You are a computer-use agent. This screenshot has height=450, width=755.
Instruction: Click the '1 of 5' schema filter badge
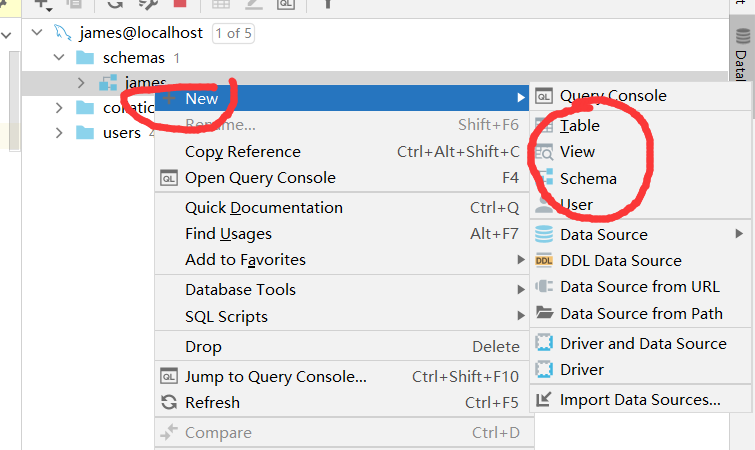234,33
